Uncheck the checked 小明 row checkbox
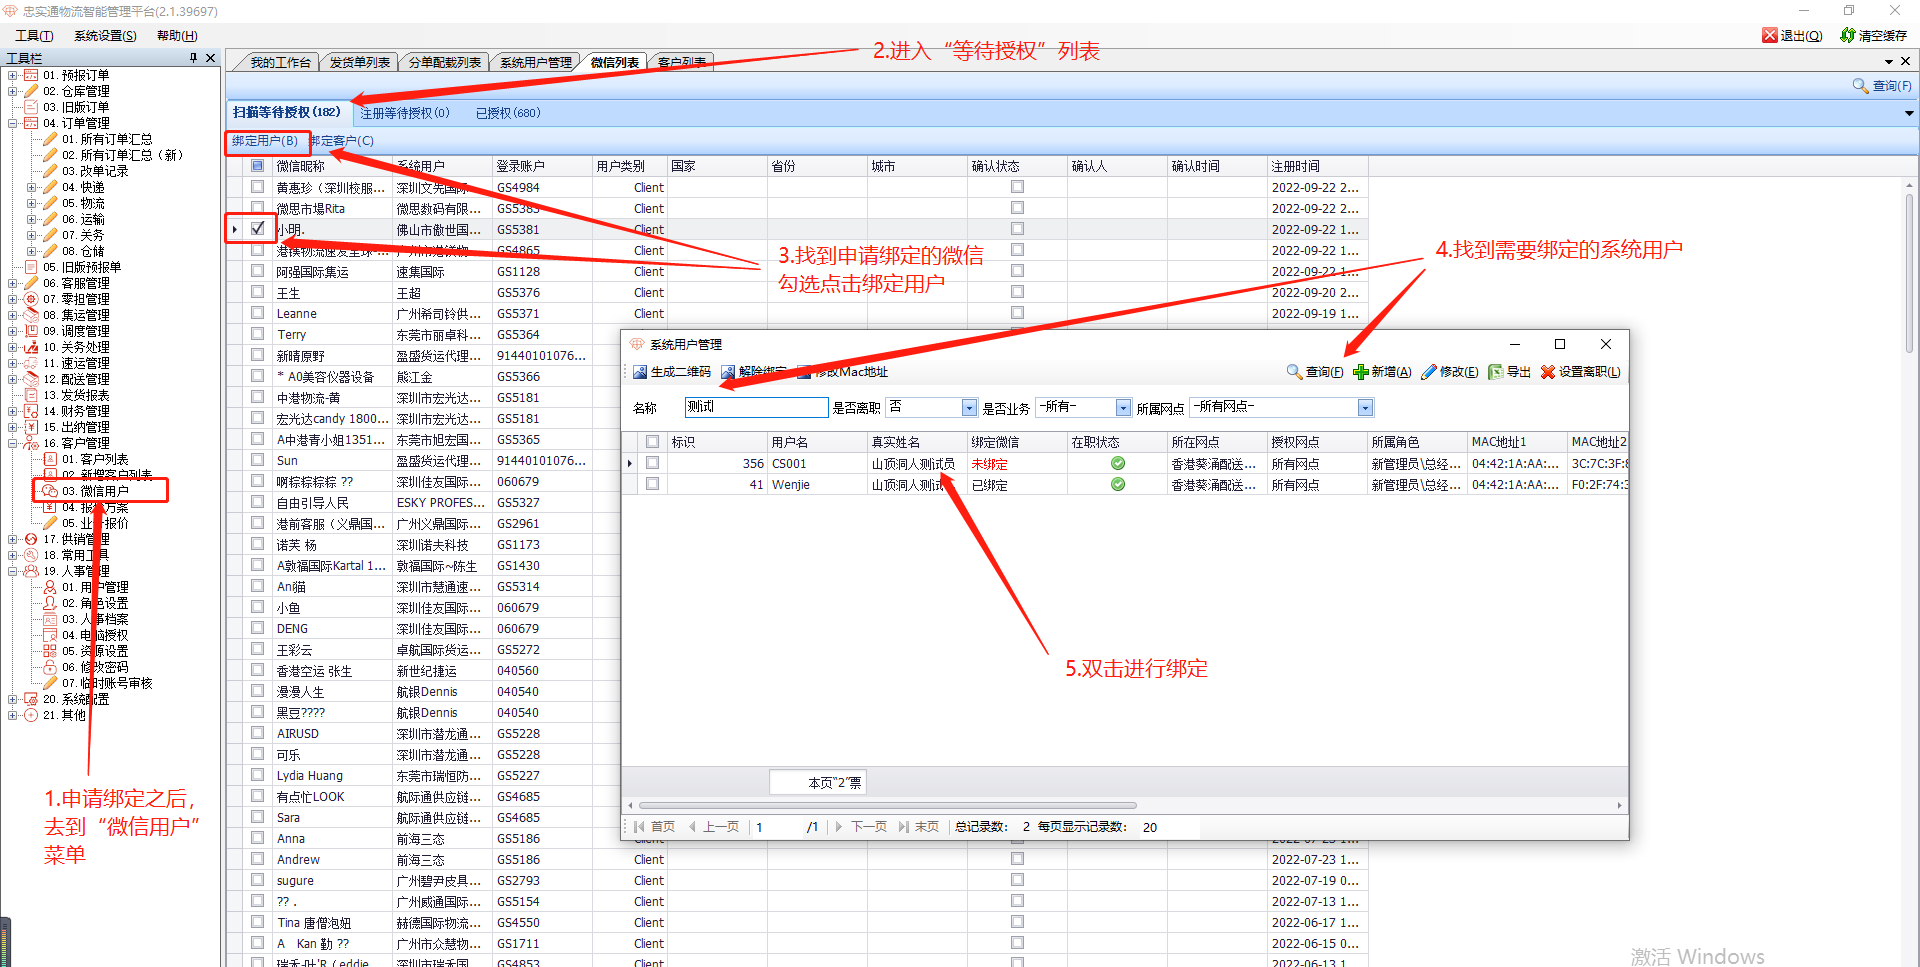1920x967 pixels. click(x=258, y=228)
